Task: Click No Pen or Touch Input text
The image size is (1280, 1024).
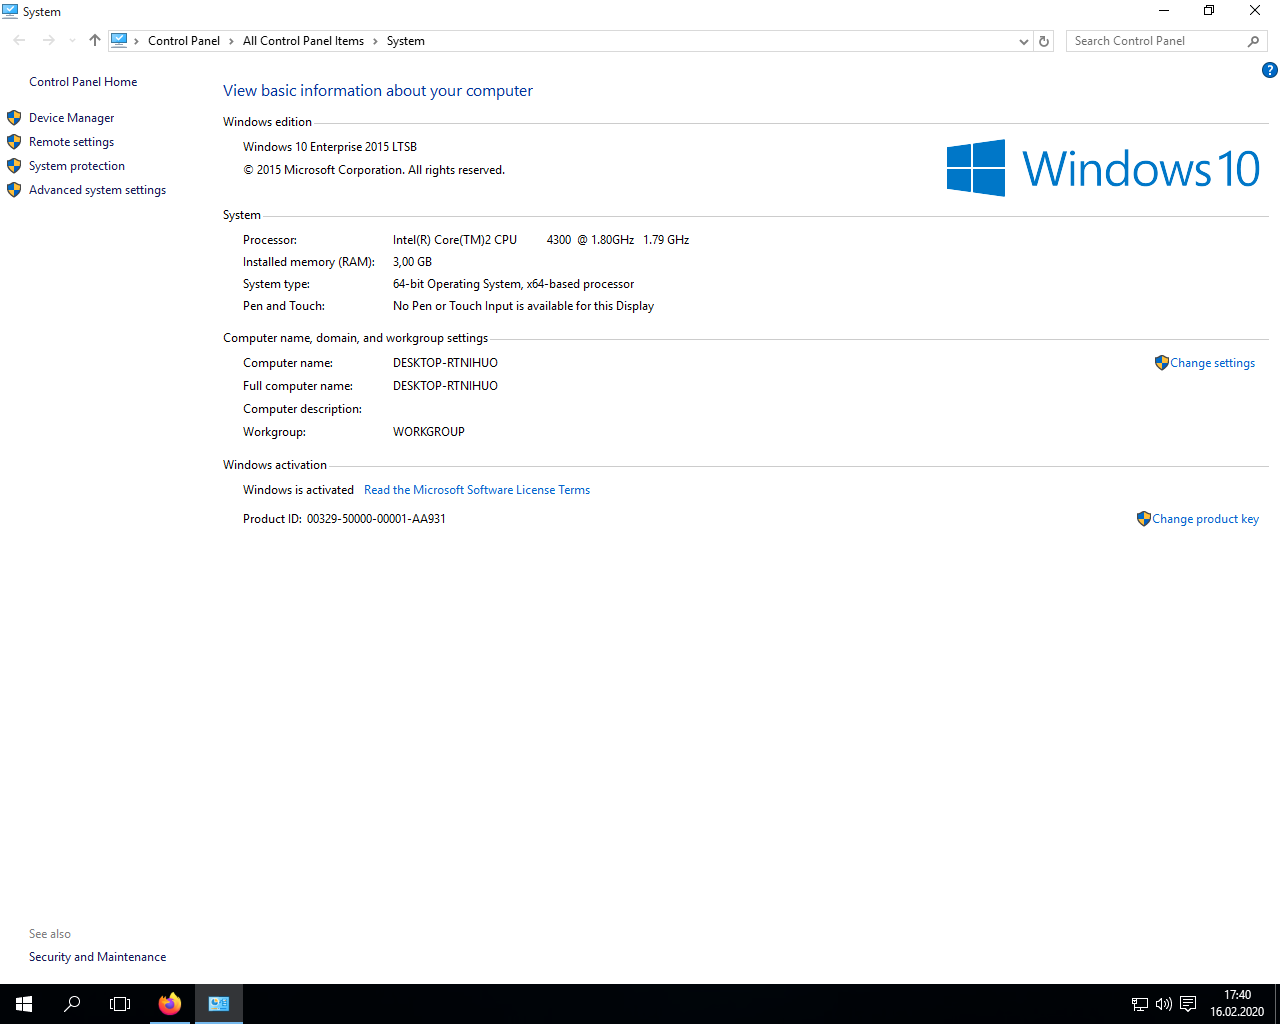Action: point(523,306)
